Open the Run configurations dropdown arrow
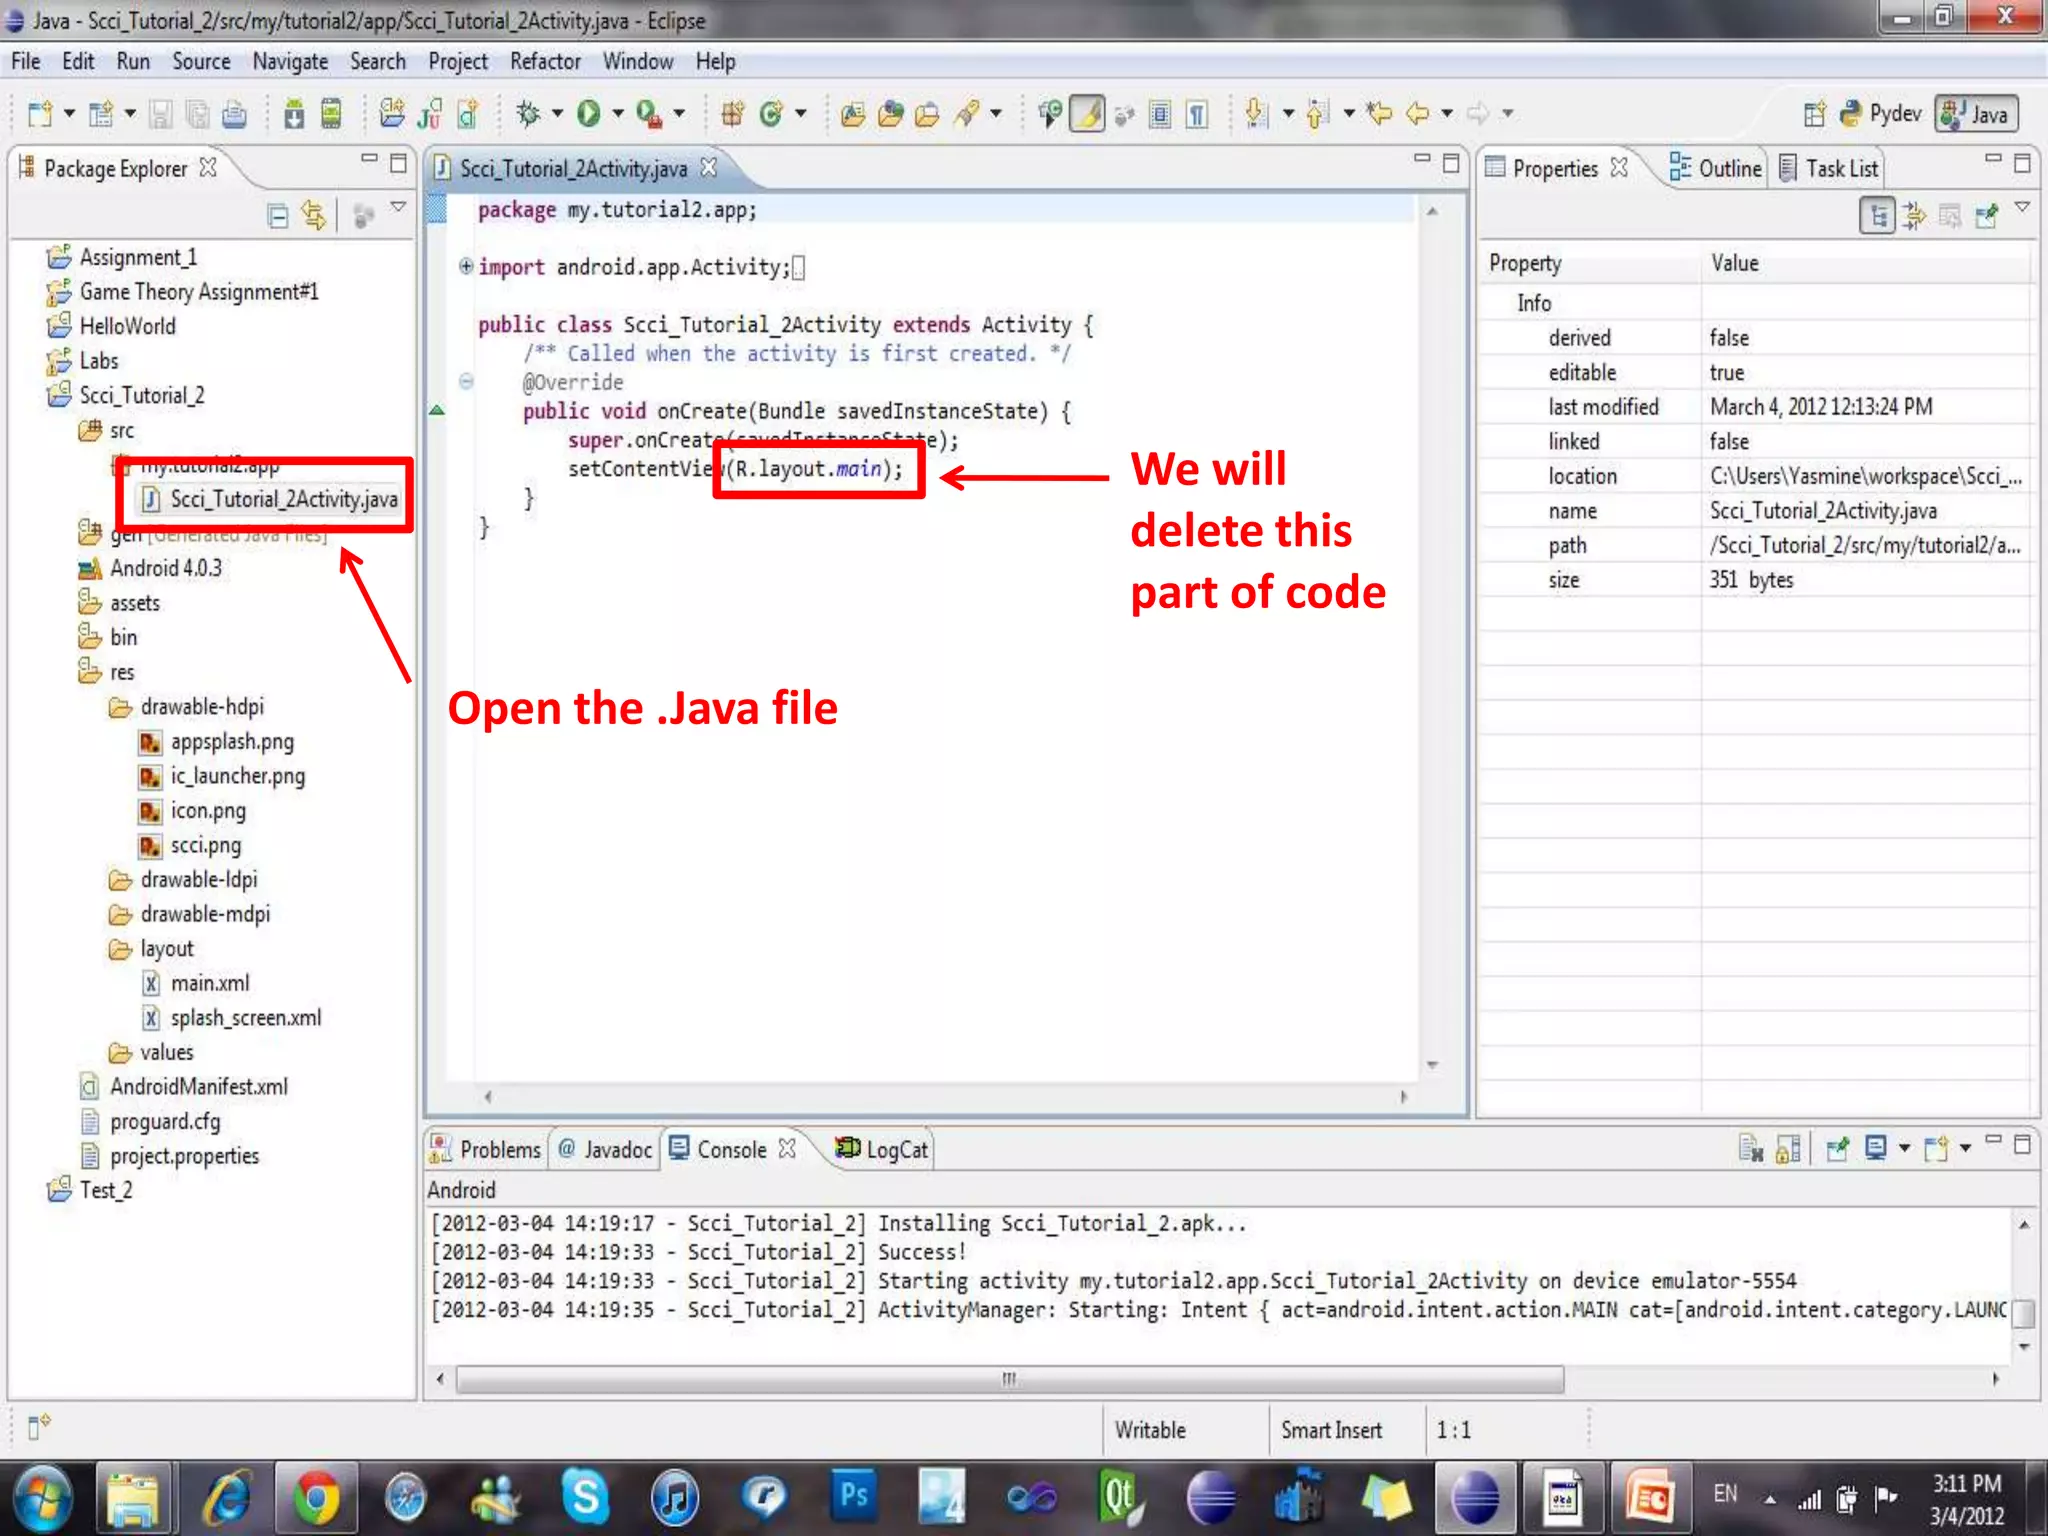This screenshot has height=1536, width=2048. click(x=618, y=114)
